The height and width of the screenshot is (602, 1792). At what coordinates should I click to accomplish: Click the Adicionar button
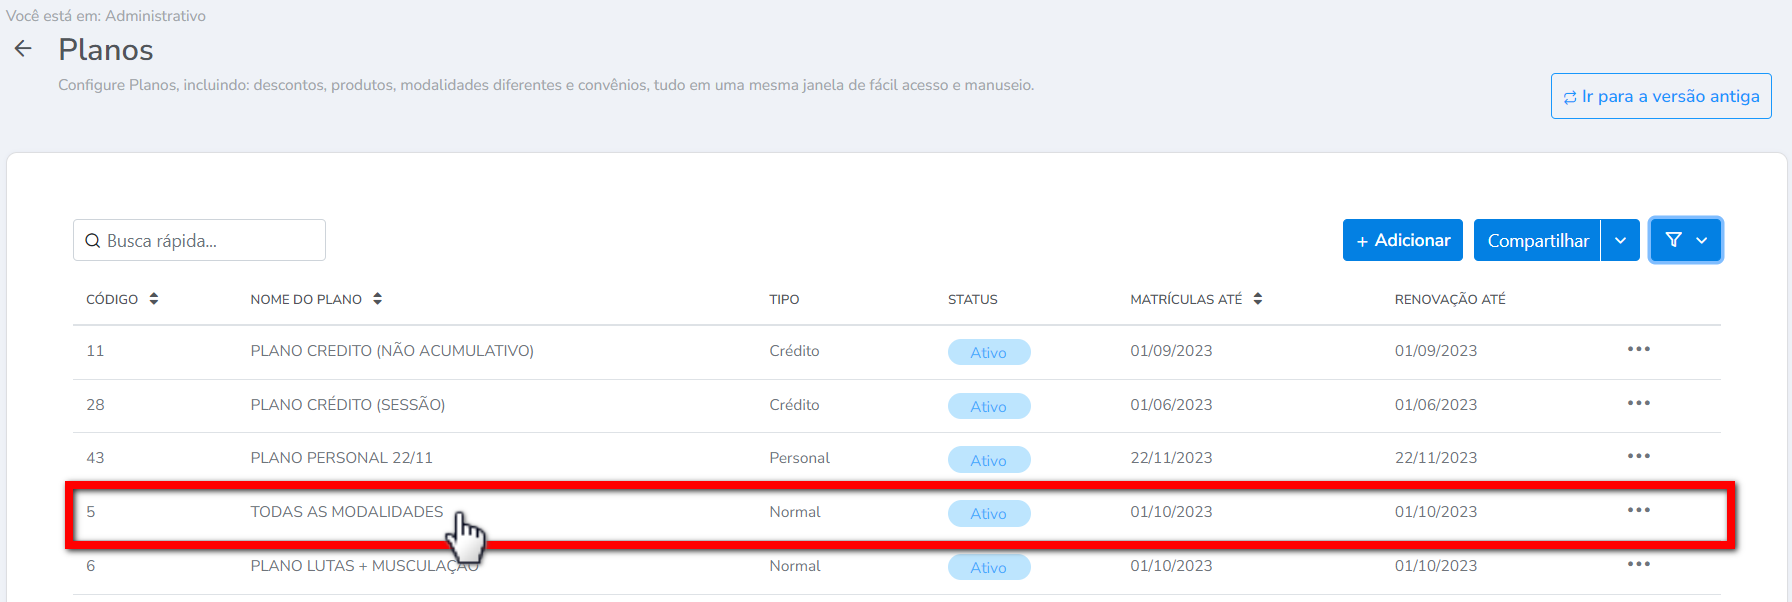click(x=1402, y=240)
